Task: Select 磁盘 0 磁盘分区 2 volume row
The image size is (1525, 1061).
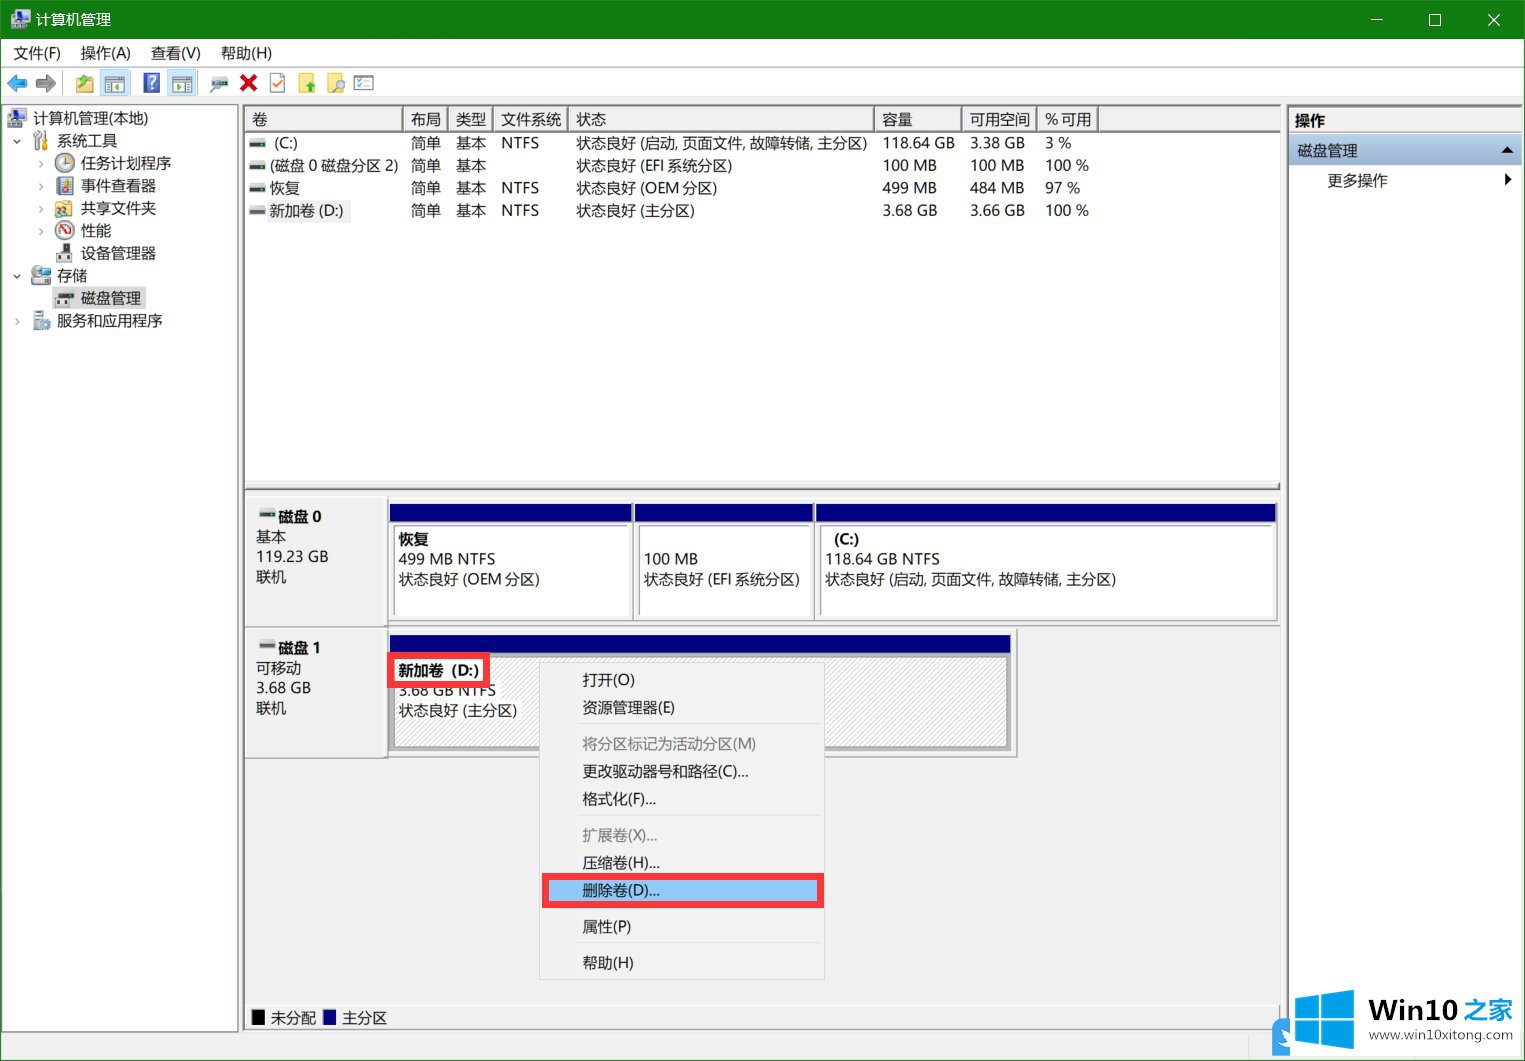Action: (670, 166)
